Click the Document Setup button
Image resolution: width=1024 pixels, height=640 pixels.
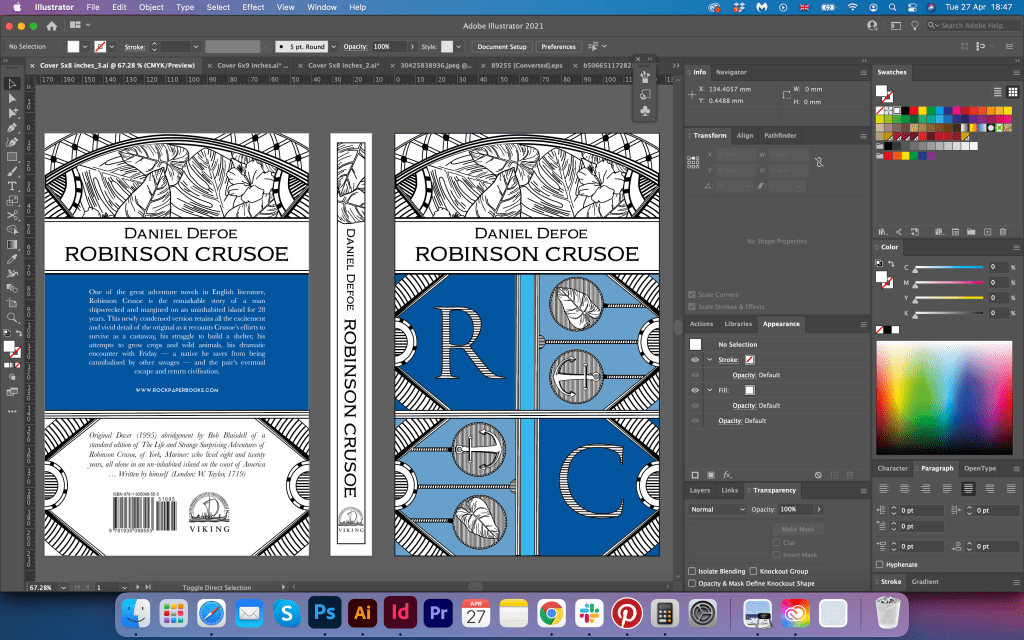tap(501, 46)
